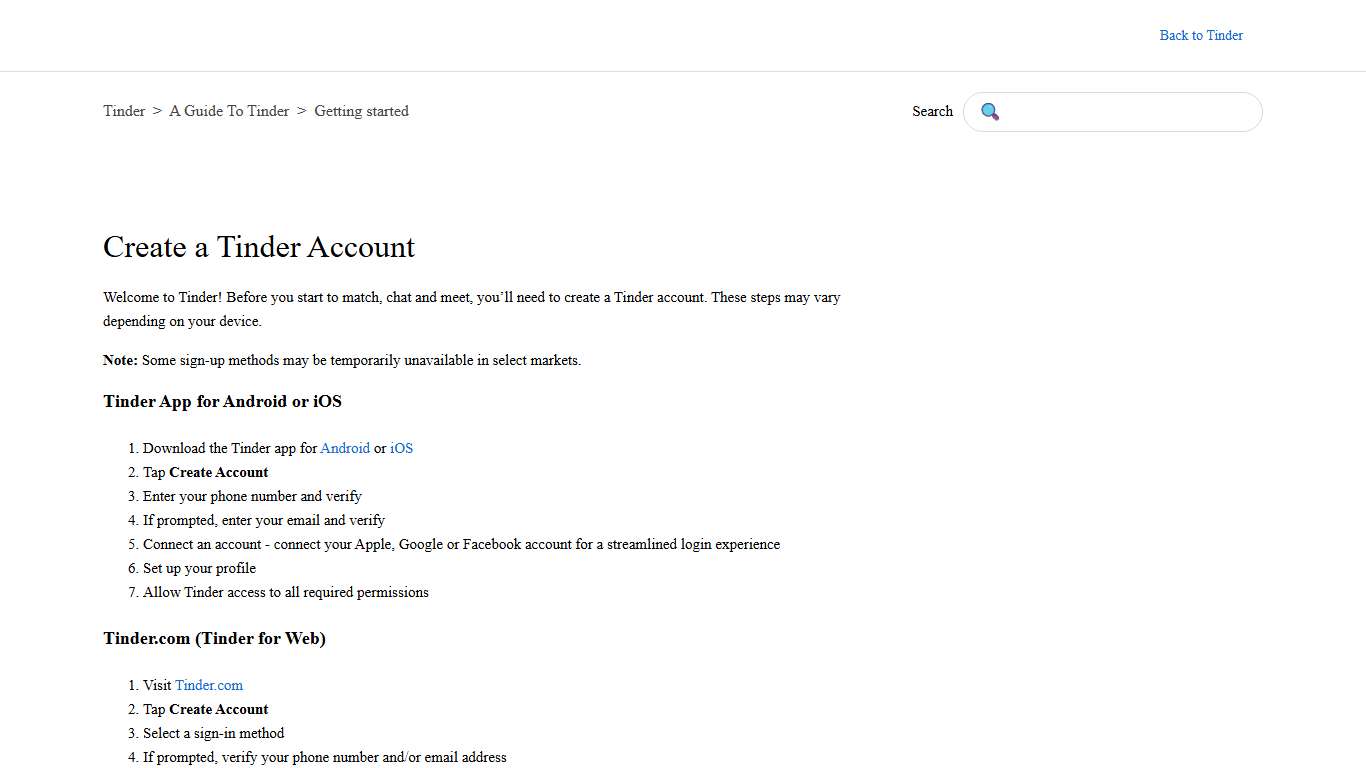
Task: Click the "Allow Tinder access" step text
Action: tap(286, 592)
